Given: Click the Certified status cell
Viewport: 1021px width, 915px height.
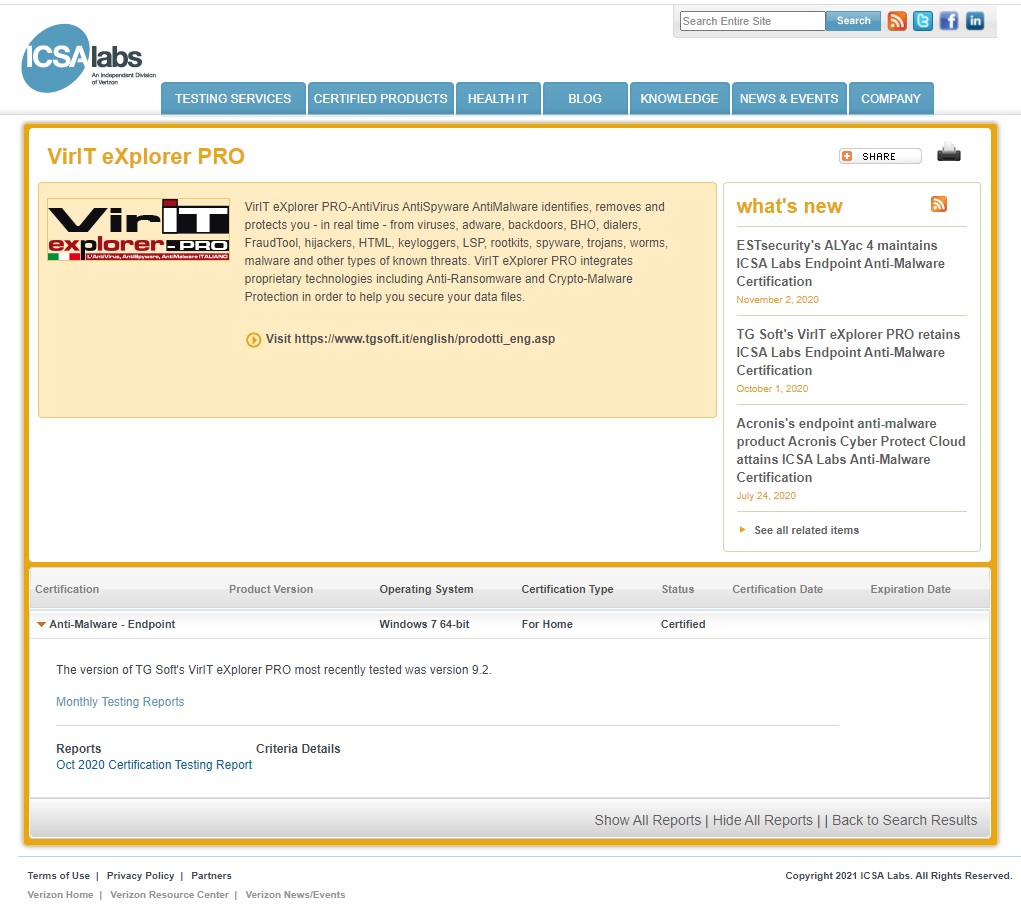Looking at the screenshot, I should click(682, 624).
